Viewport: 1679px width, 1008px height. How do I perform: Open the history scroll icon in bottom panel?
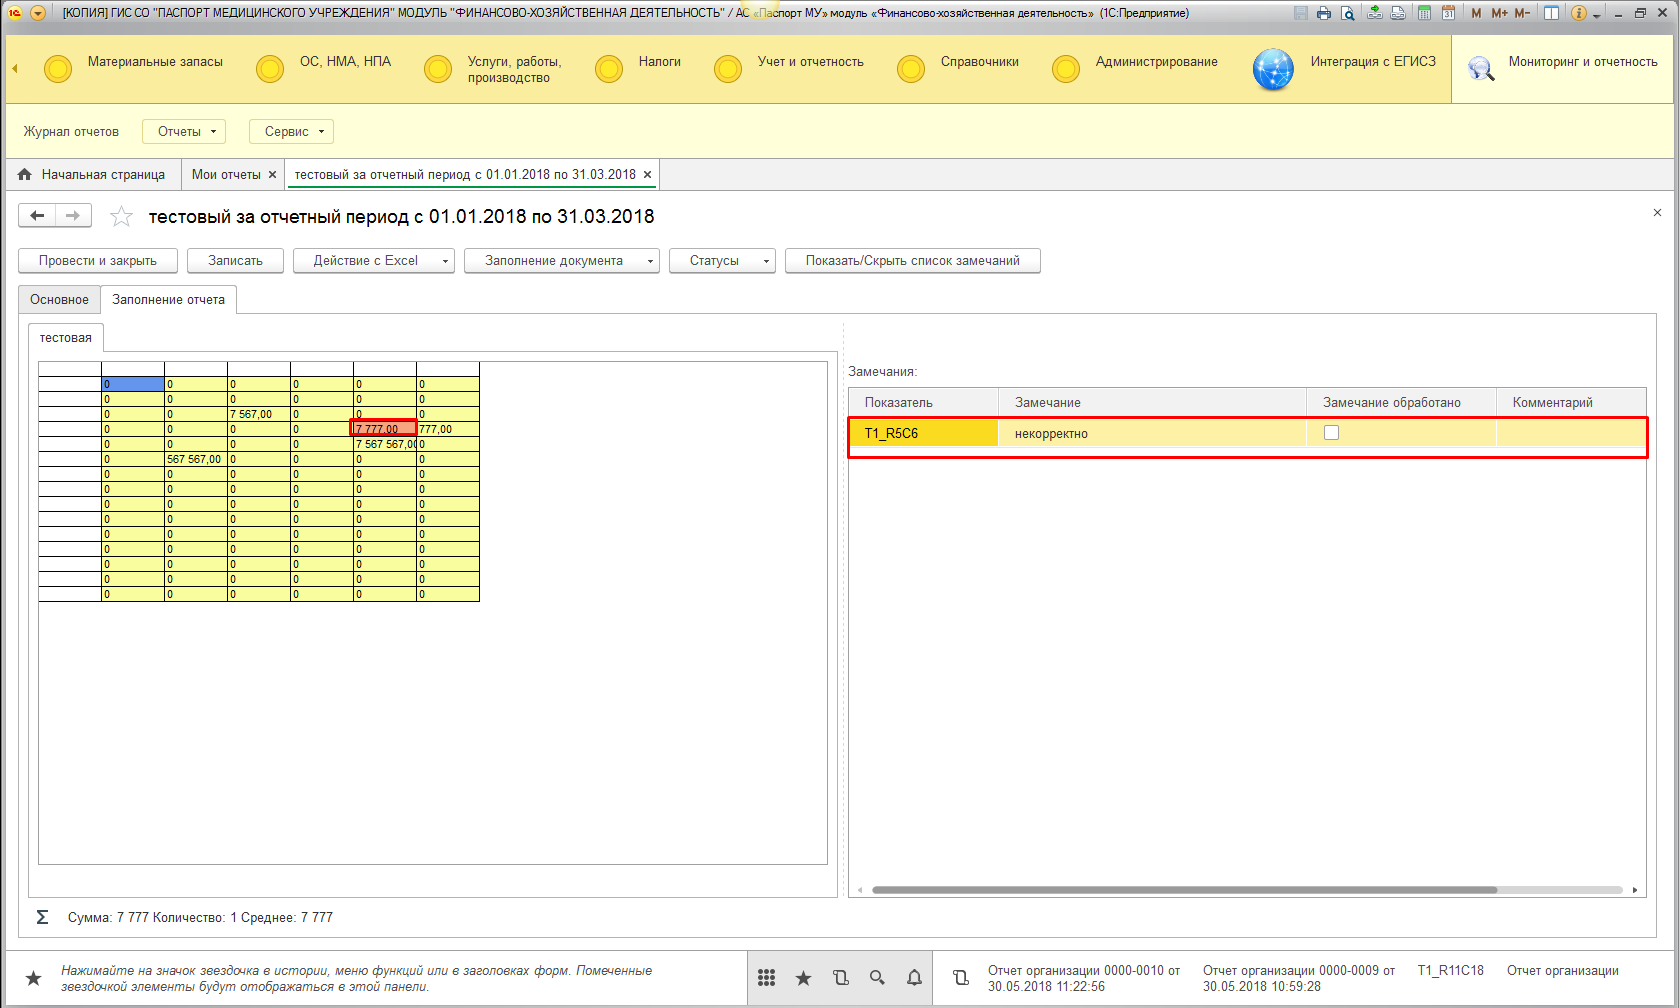coord(841,978)
